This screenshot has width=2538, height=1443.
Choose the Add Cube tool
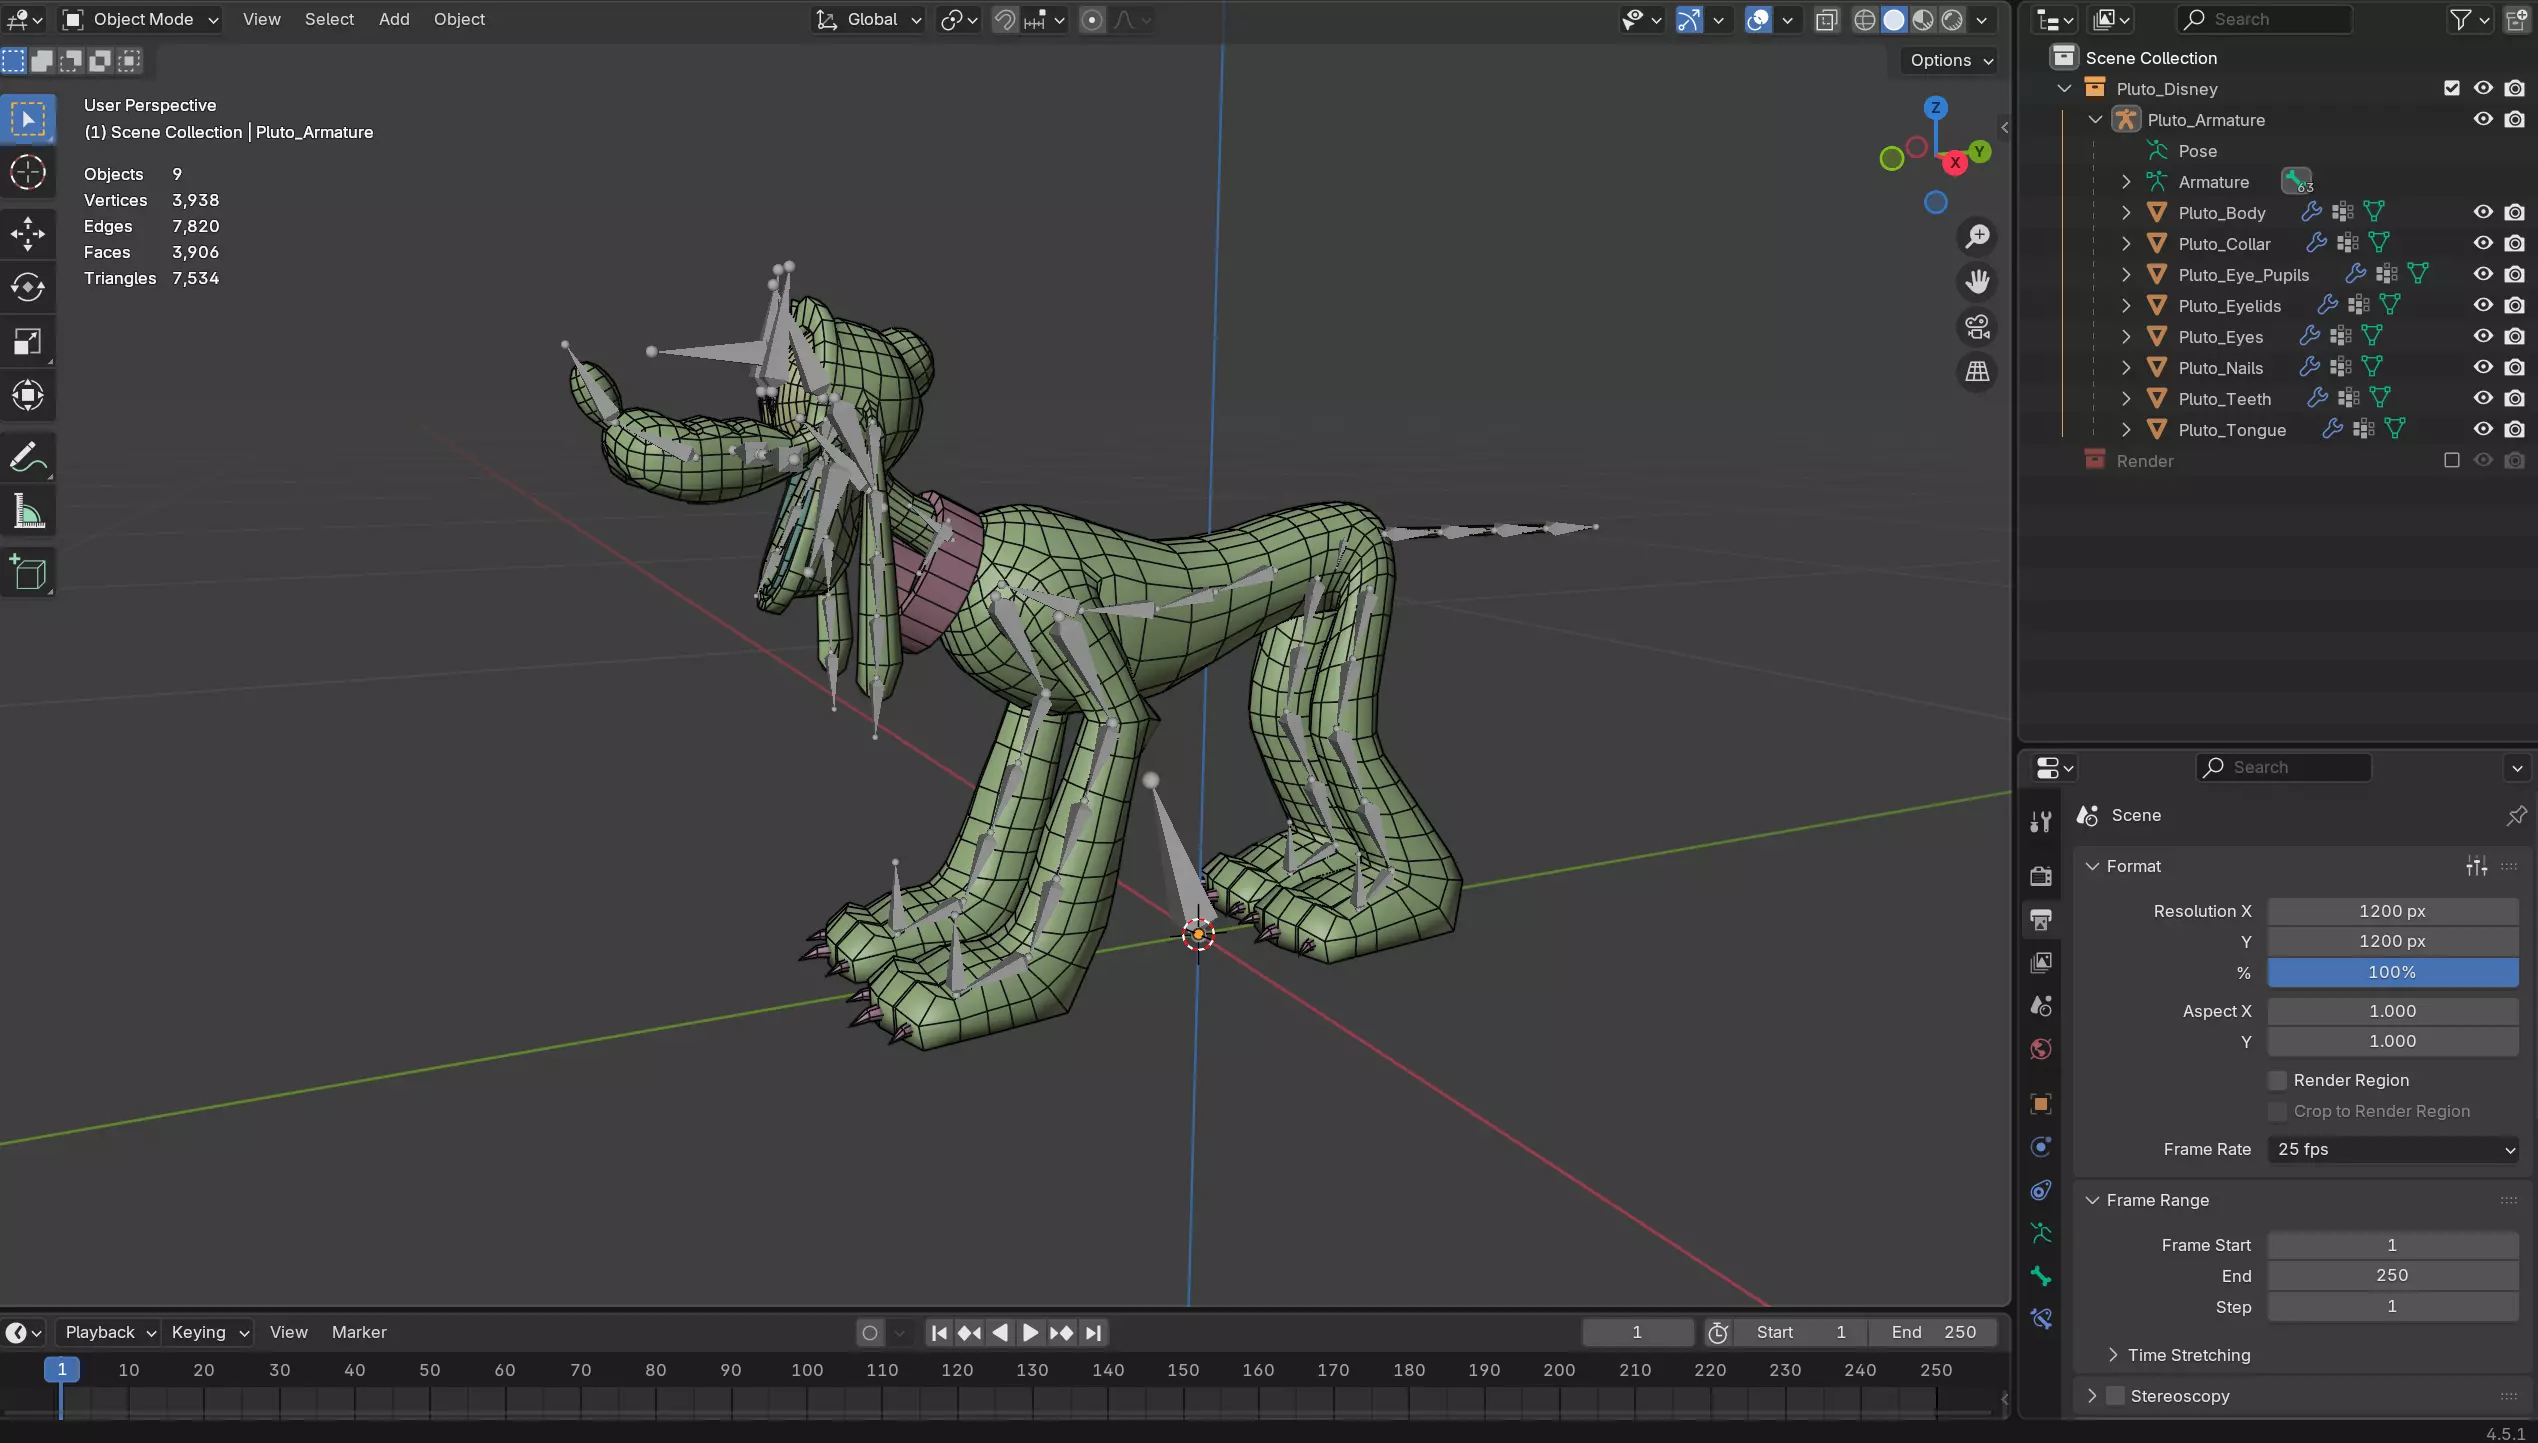click(28, 573)
